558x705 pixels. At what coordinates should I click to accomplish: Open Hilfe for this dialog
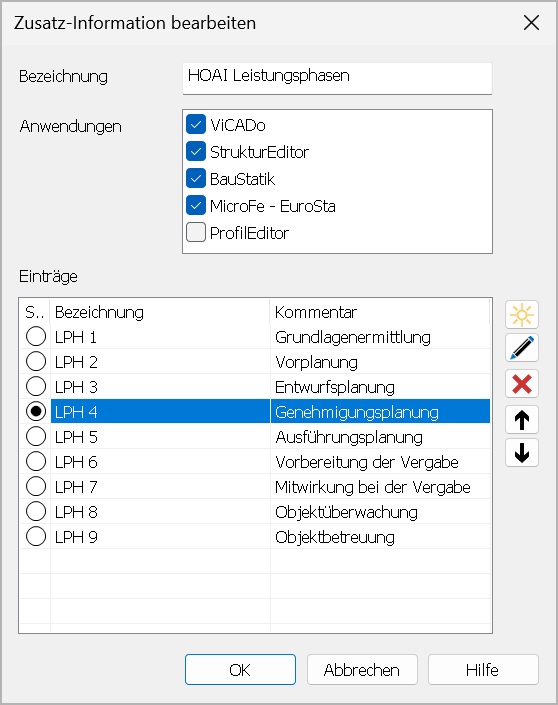483,669
